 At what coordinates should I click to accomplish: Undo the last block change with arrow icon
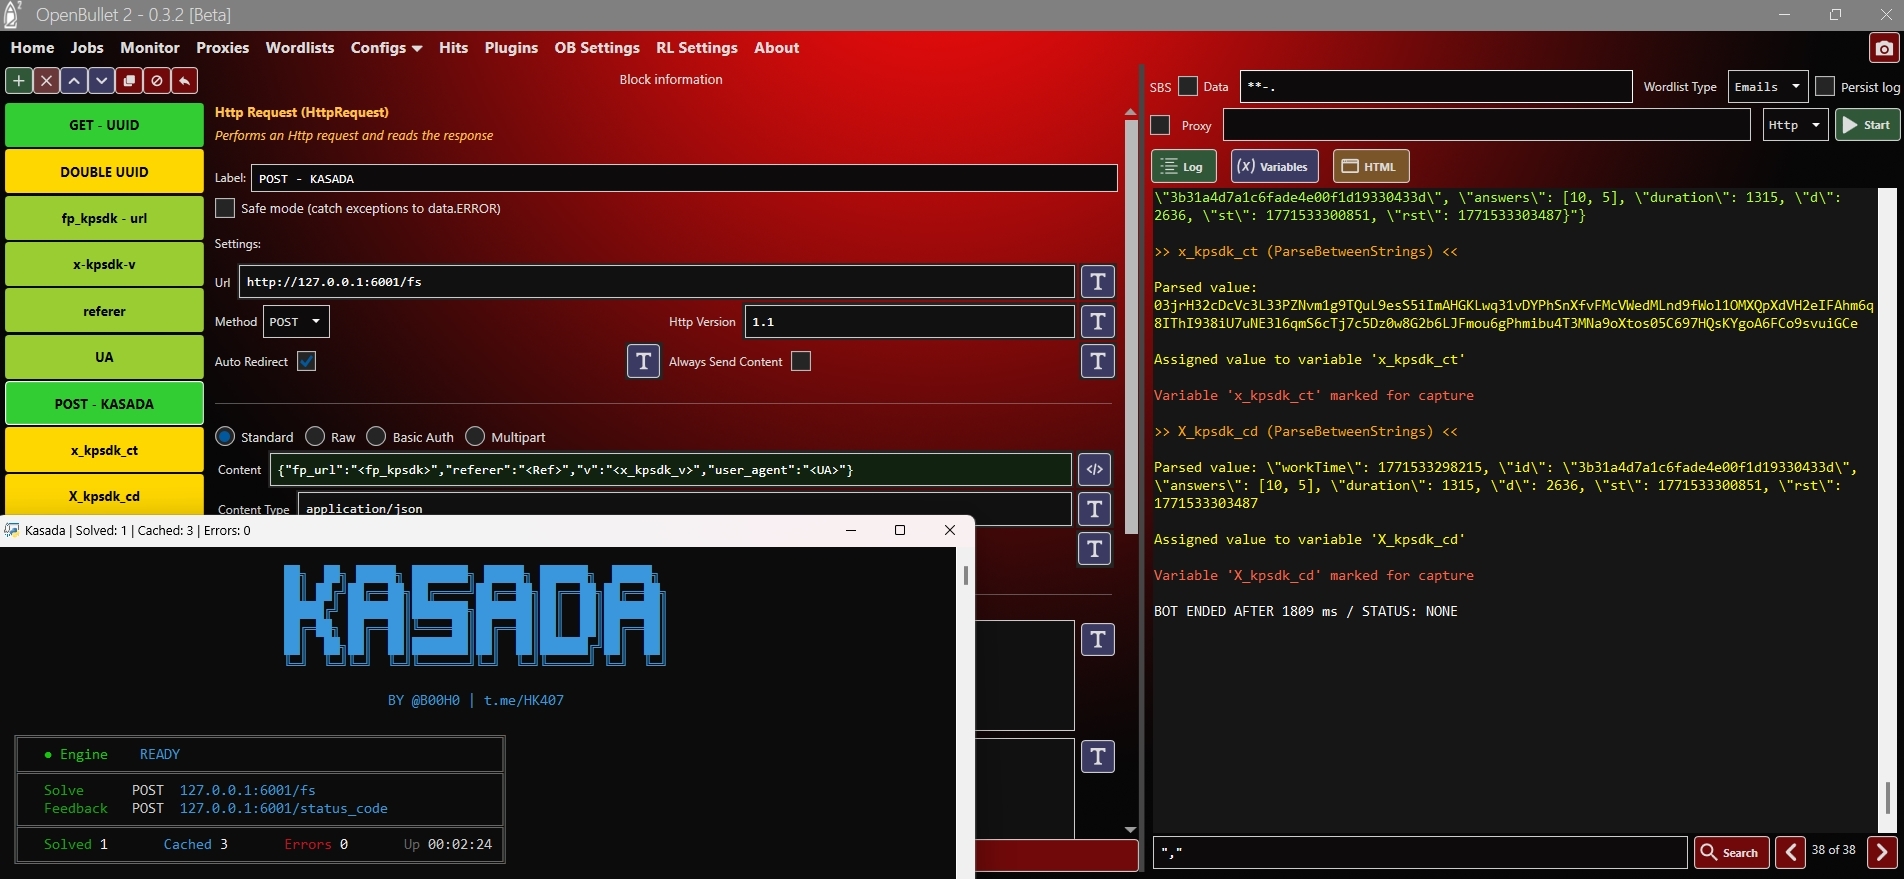click(x=184, y=81)
